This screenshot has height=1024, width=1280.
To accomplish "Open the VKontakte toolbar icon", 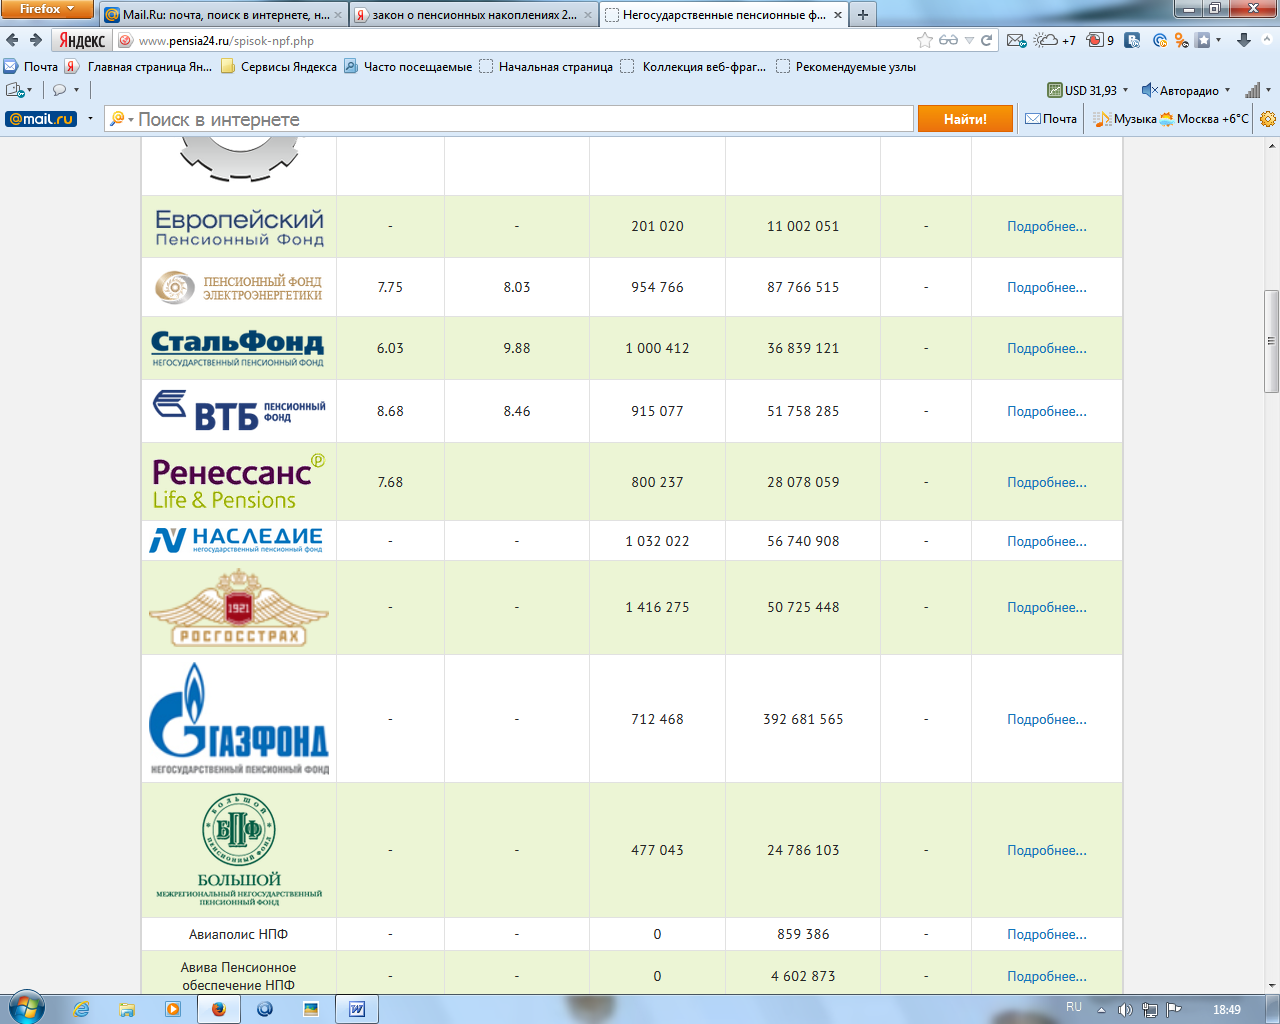I will pyautogui.click(x=1132, y=40).
